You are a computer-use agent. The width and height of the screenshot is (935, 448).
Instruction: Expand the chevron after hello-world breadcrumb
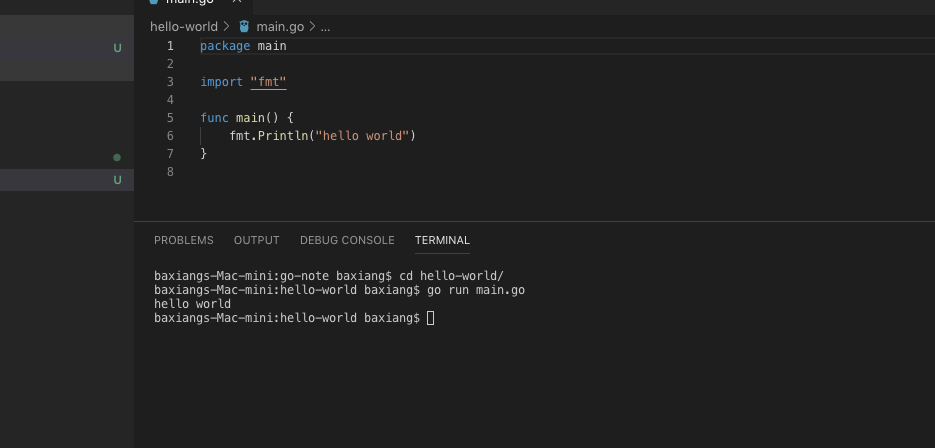pos(227,27)
